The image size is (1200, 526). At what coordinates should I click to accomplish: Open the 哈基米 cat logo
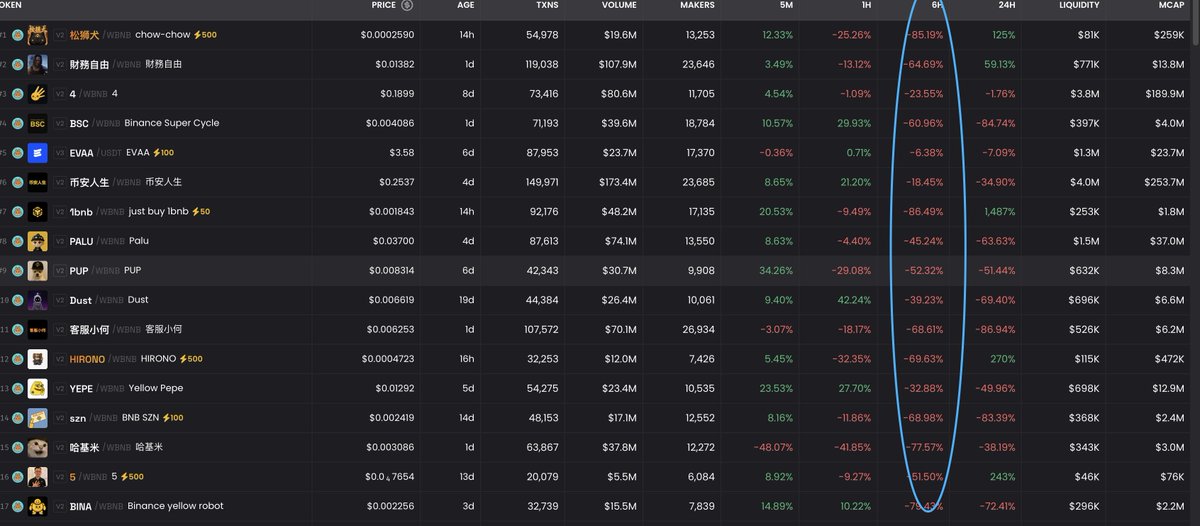coord(37,447)
